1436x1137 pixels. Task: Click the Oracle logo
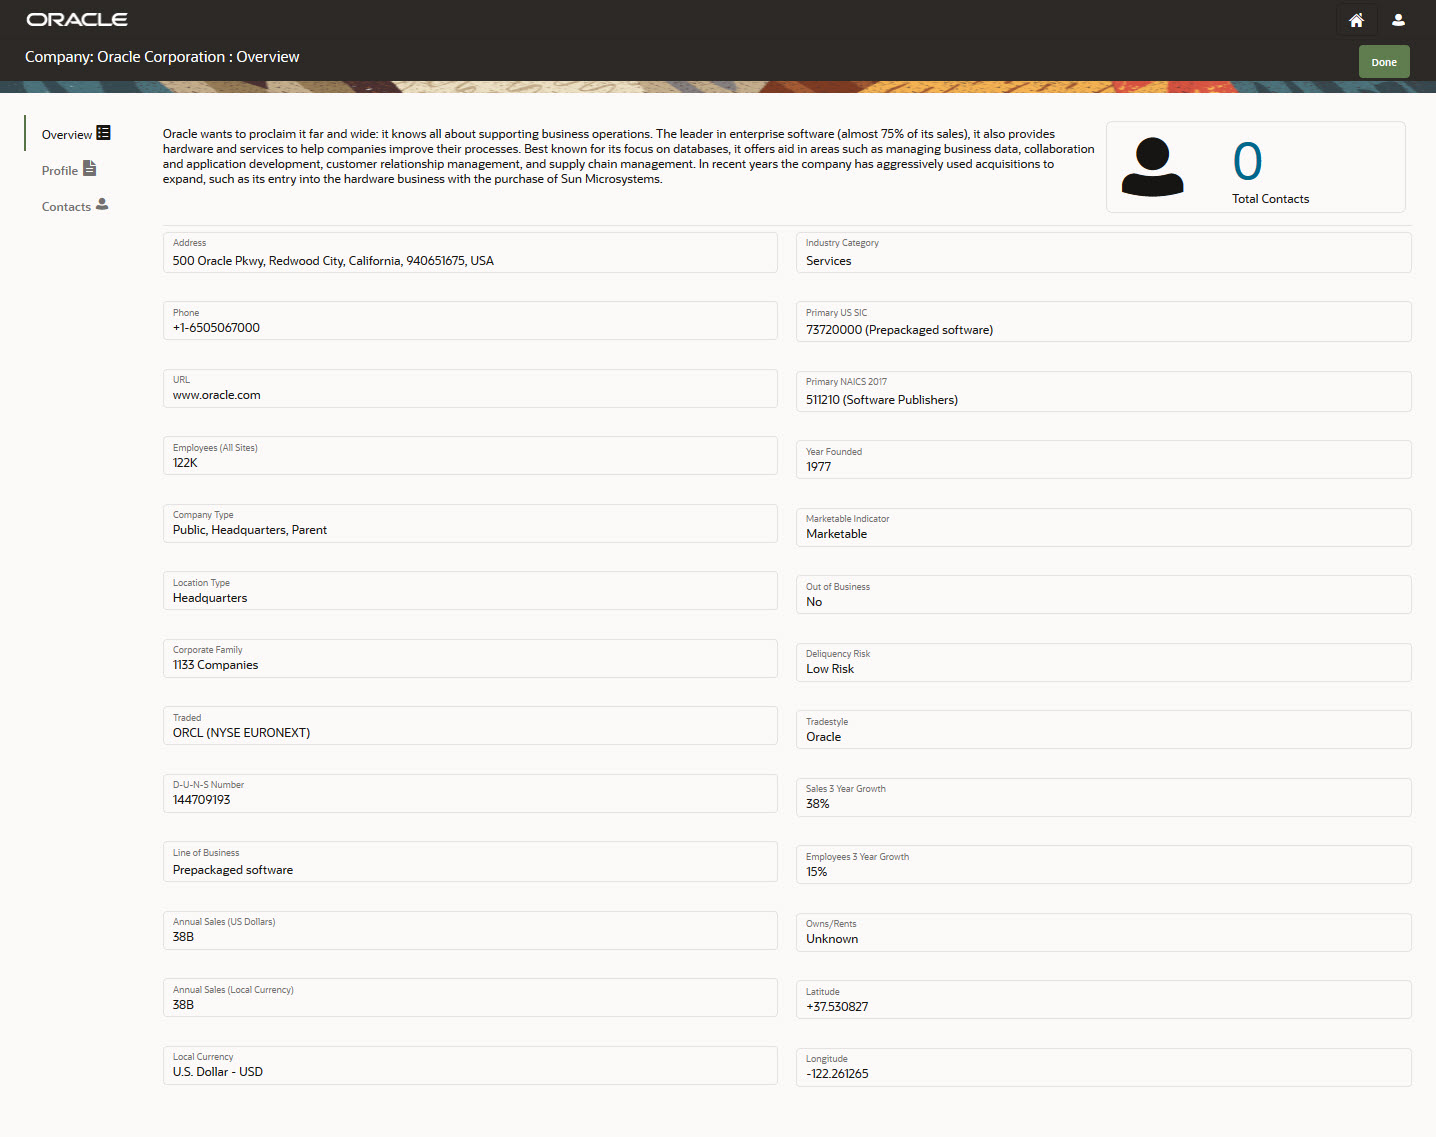[x=77, y=20]
